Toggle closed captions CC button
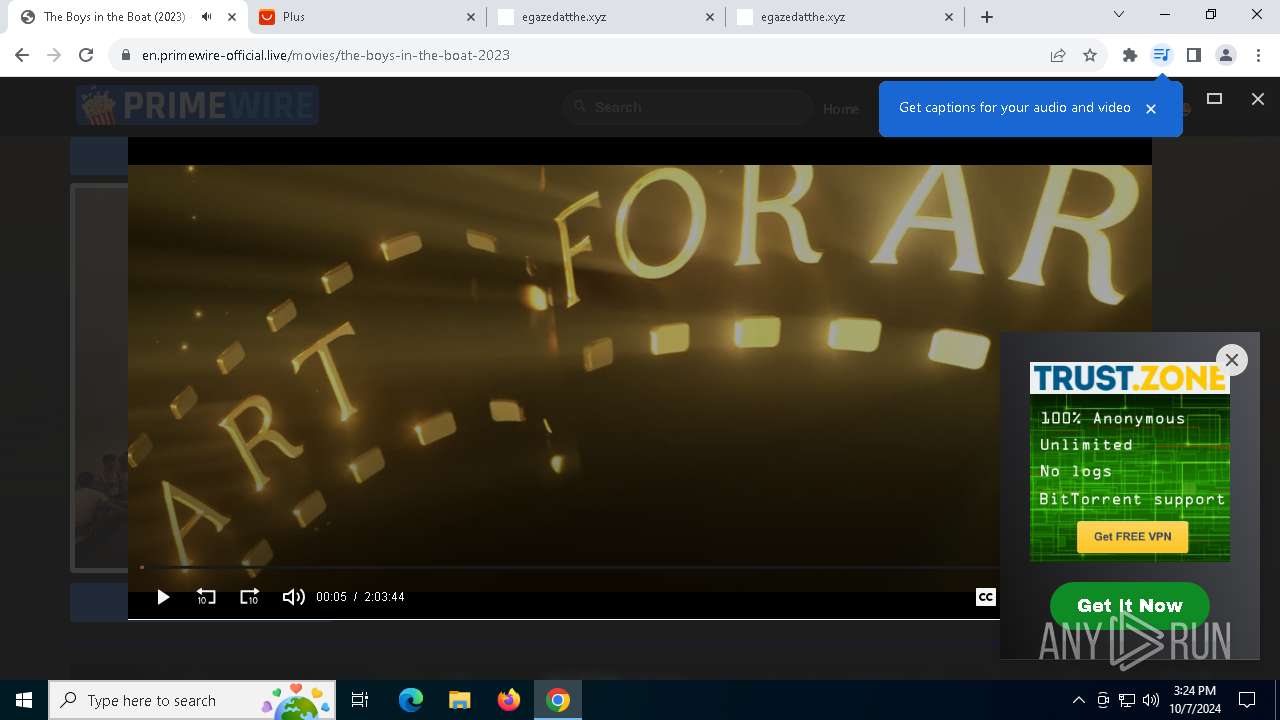The image size is (1280, 720). [x=985, y=597]
